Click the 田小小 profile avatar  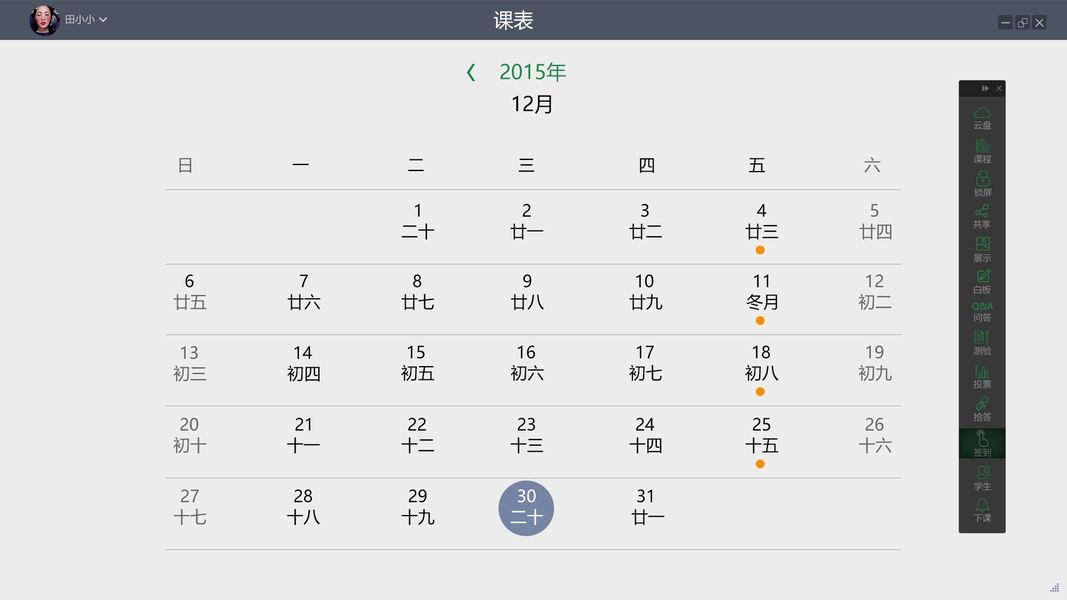(45, 20)
